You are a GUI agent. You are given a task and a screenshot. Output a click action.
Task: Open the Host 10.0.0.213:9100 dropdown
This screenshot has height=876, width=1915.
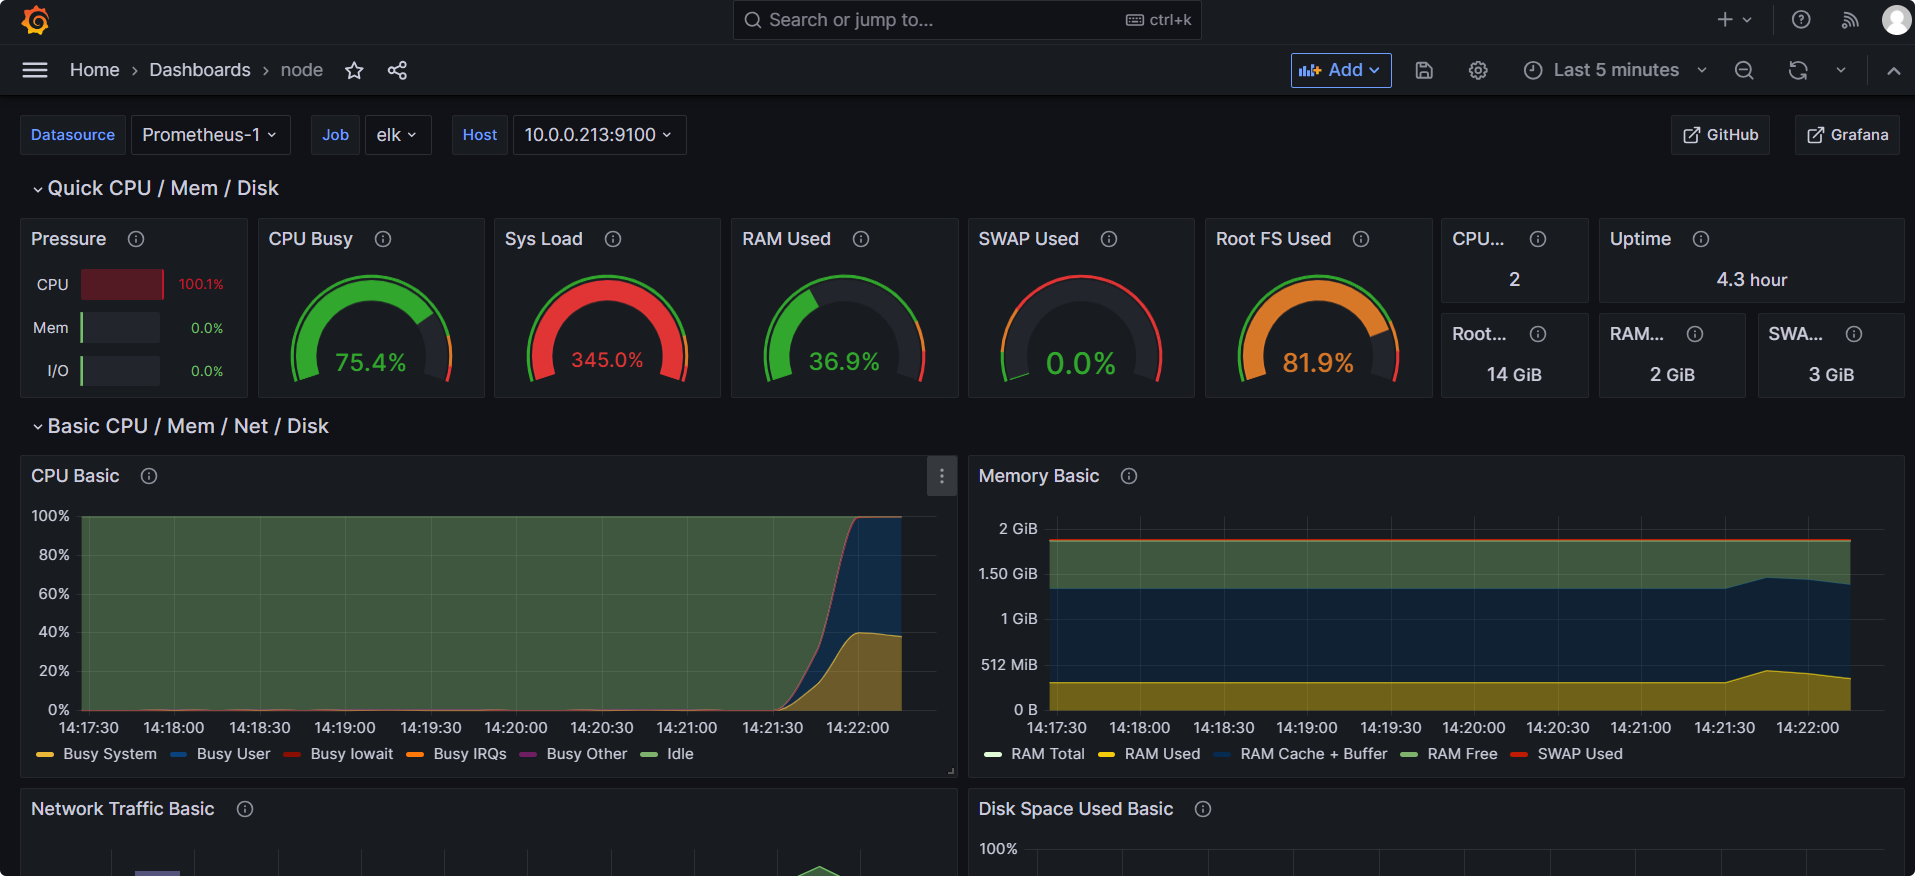(x=598, y=135)
